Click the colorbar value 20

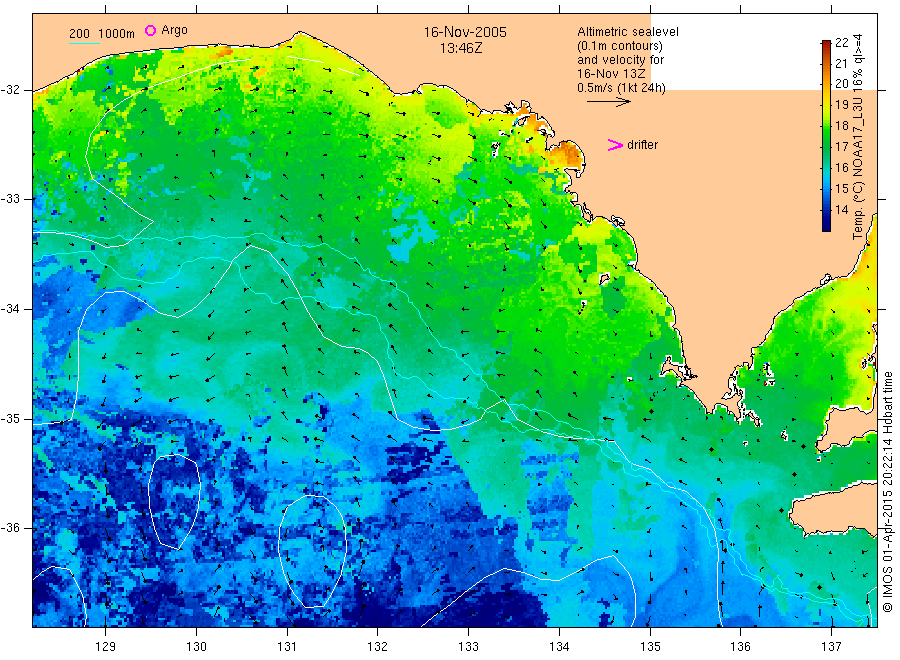click(841, 84)
